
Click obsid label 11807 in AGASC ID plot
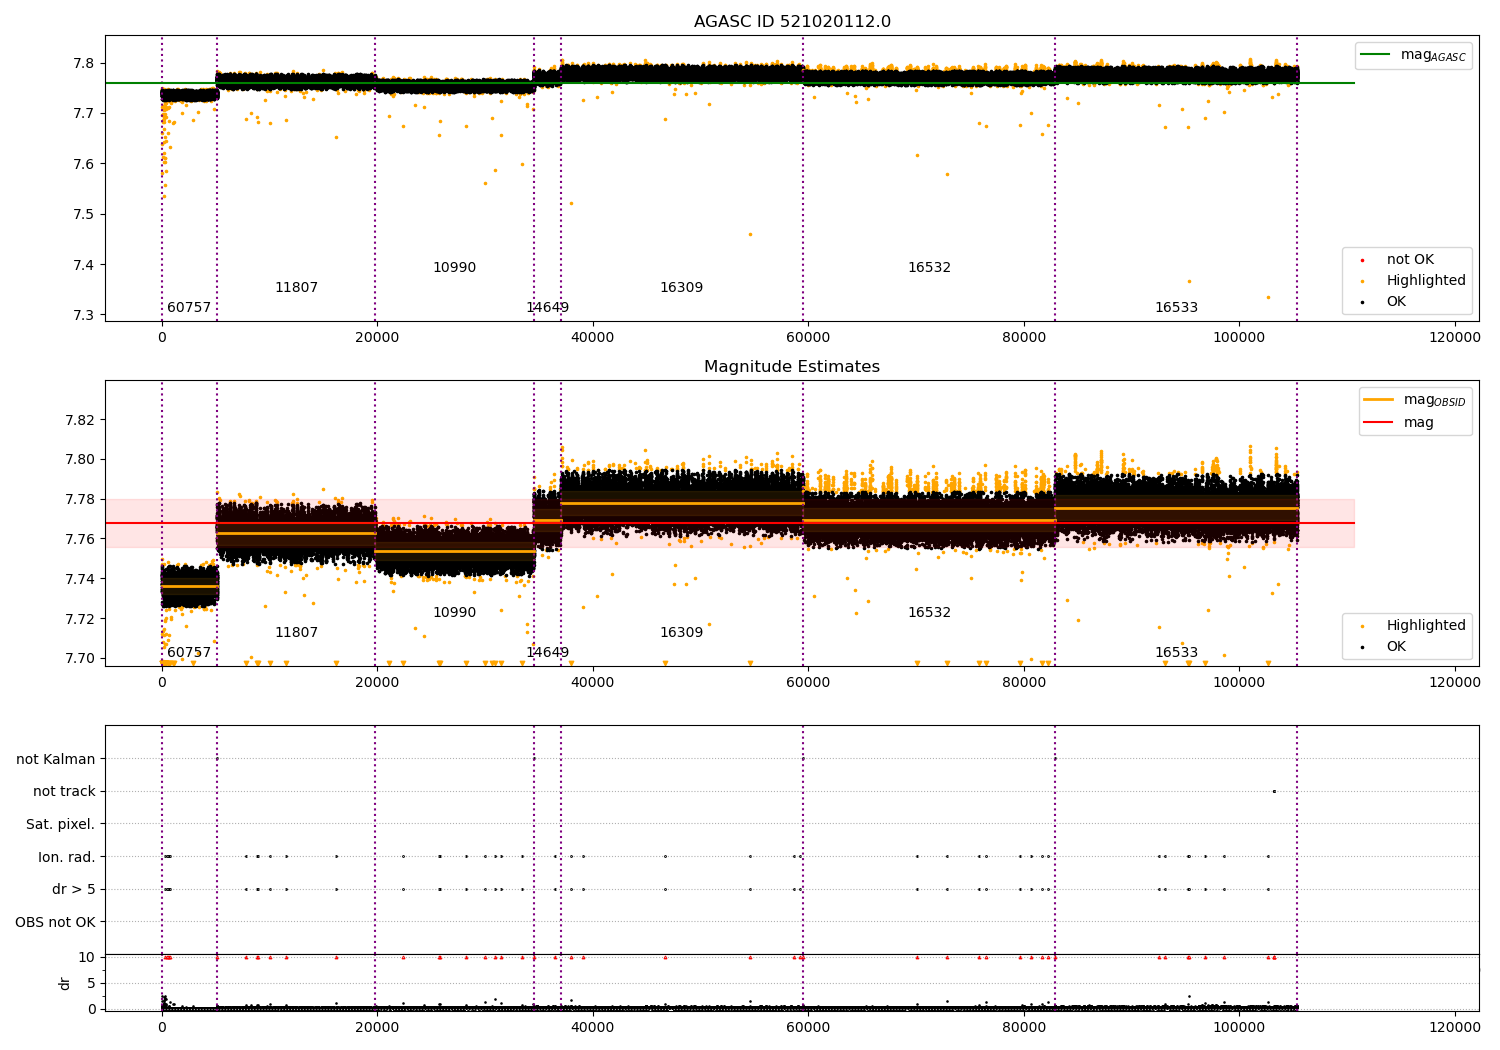tap(296, 288)
